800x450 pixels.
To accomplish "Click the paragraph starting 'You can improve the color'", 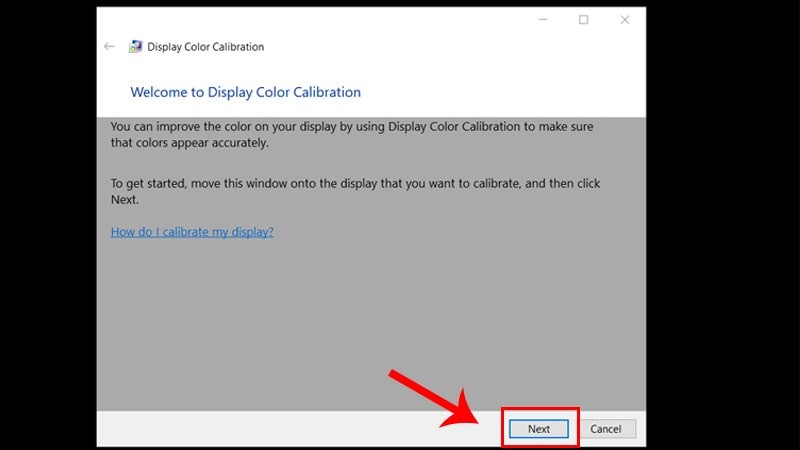I will point(352,135).
